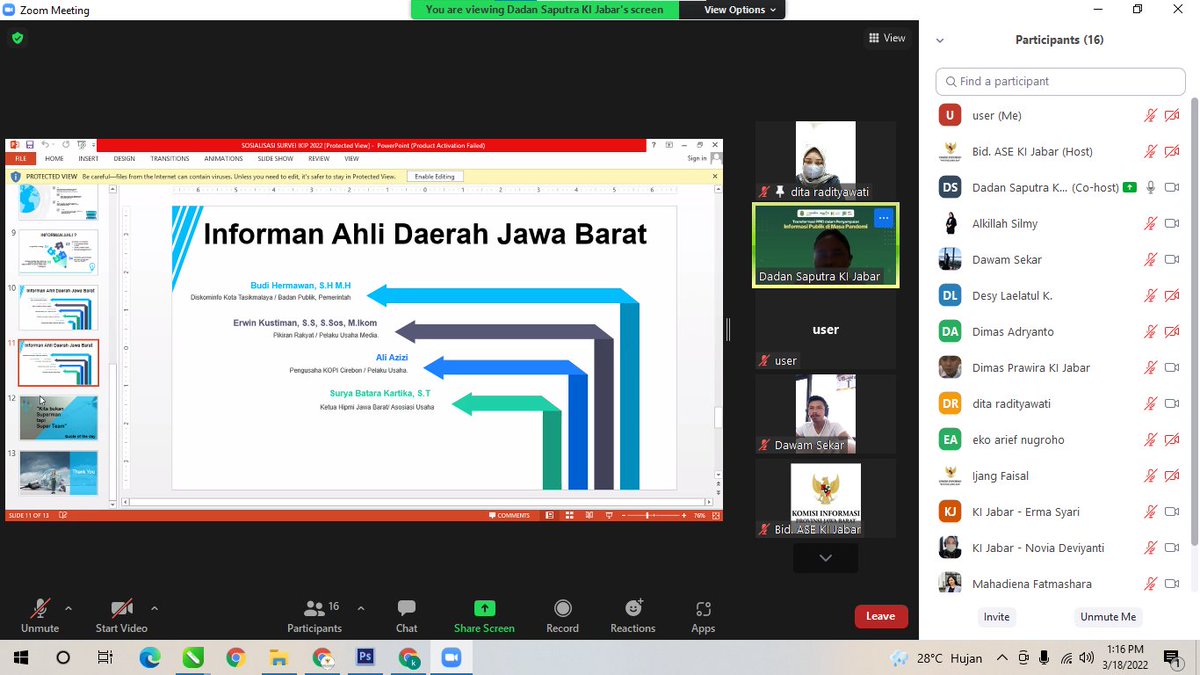Click Sign in link in PowerPoint

697,158
